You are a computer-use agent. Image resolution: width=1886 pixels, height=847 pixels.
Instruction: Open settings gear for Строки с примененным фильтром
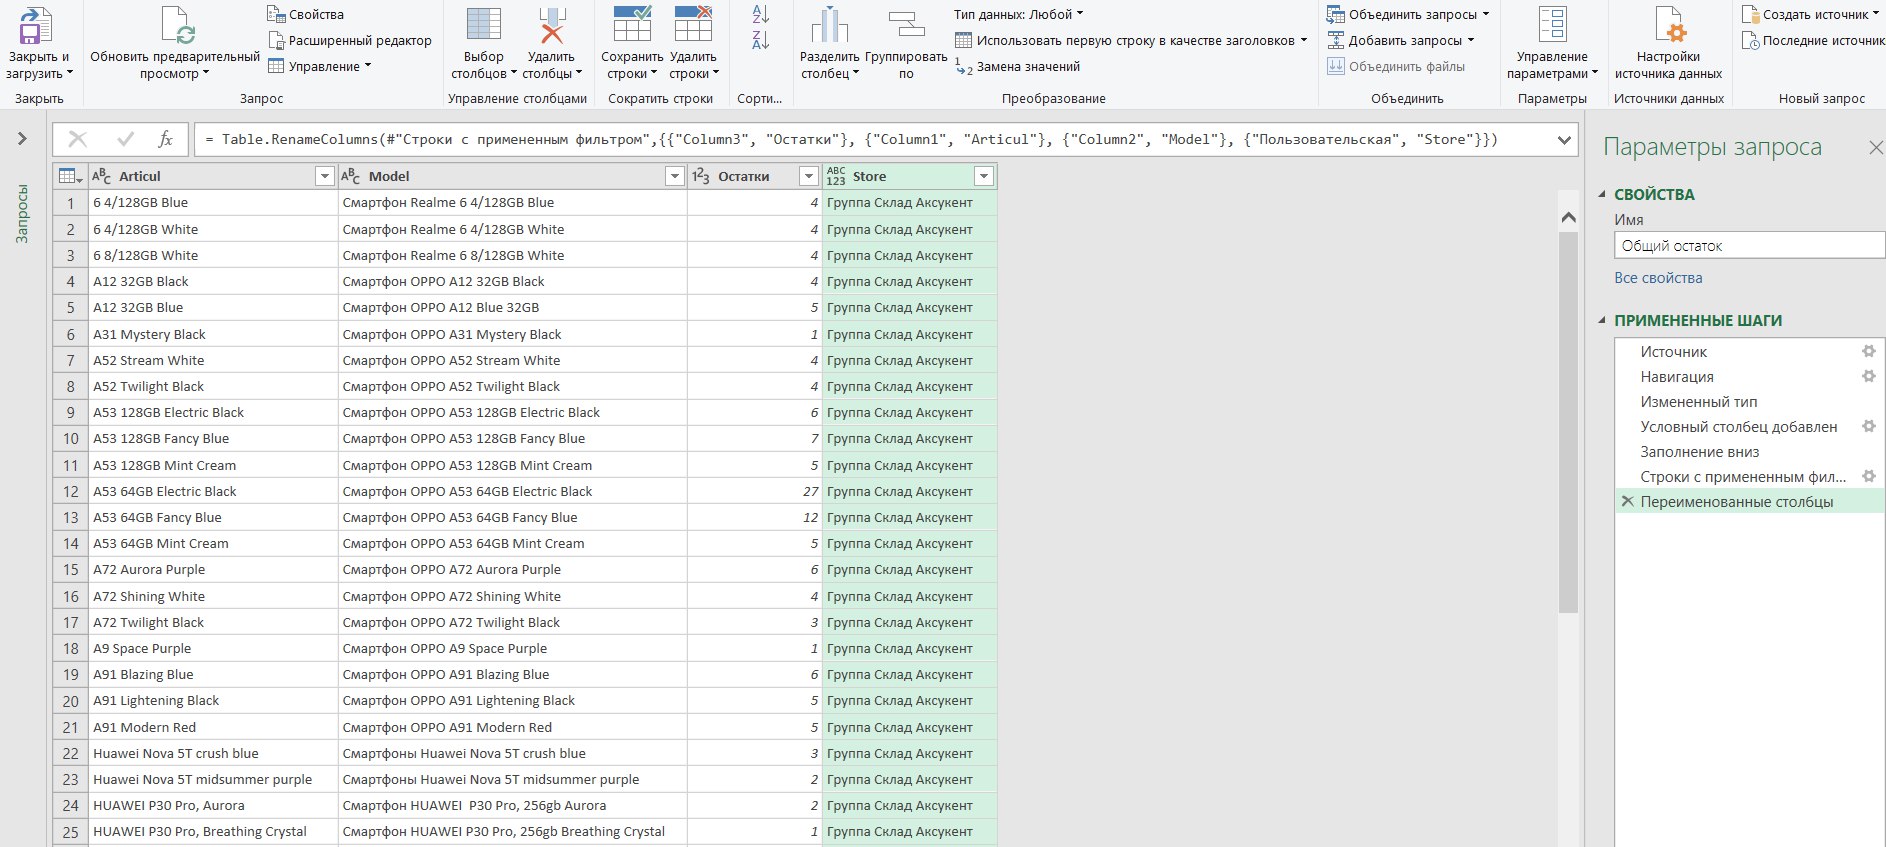tap(1868, 476)
